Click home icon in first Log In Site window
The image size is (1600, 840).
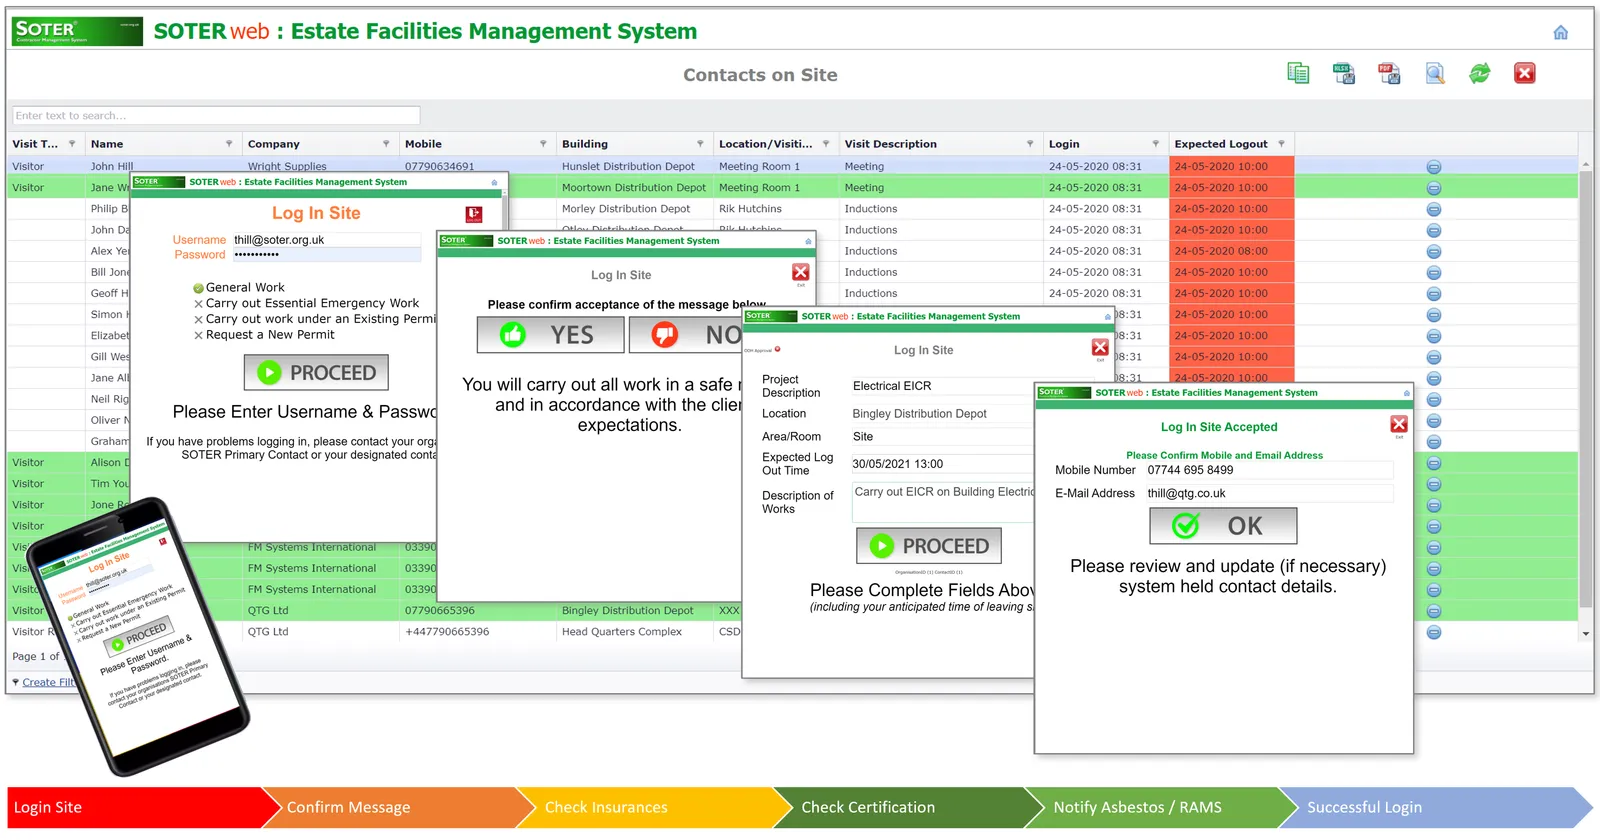click(x=494, y=182)
